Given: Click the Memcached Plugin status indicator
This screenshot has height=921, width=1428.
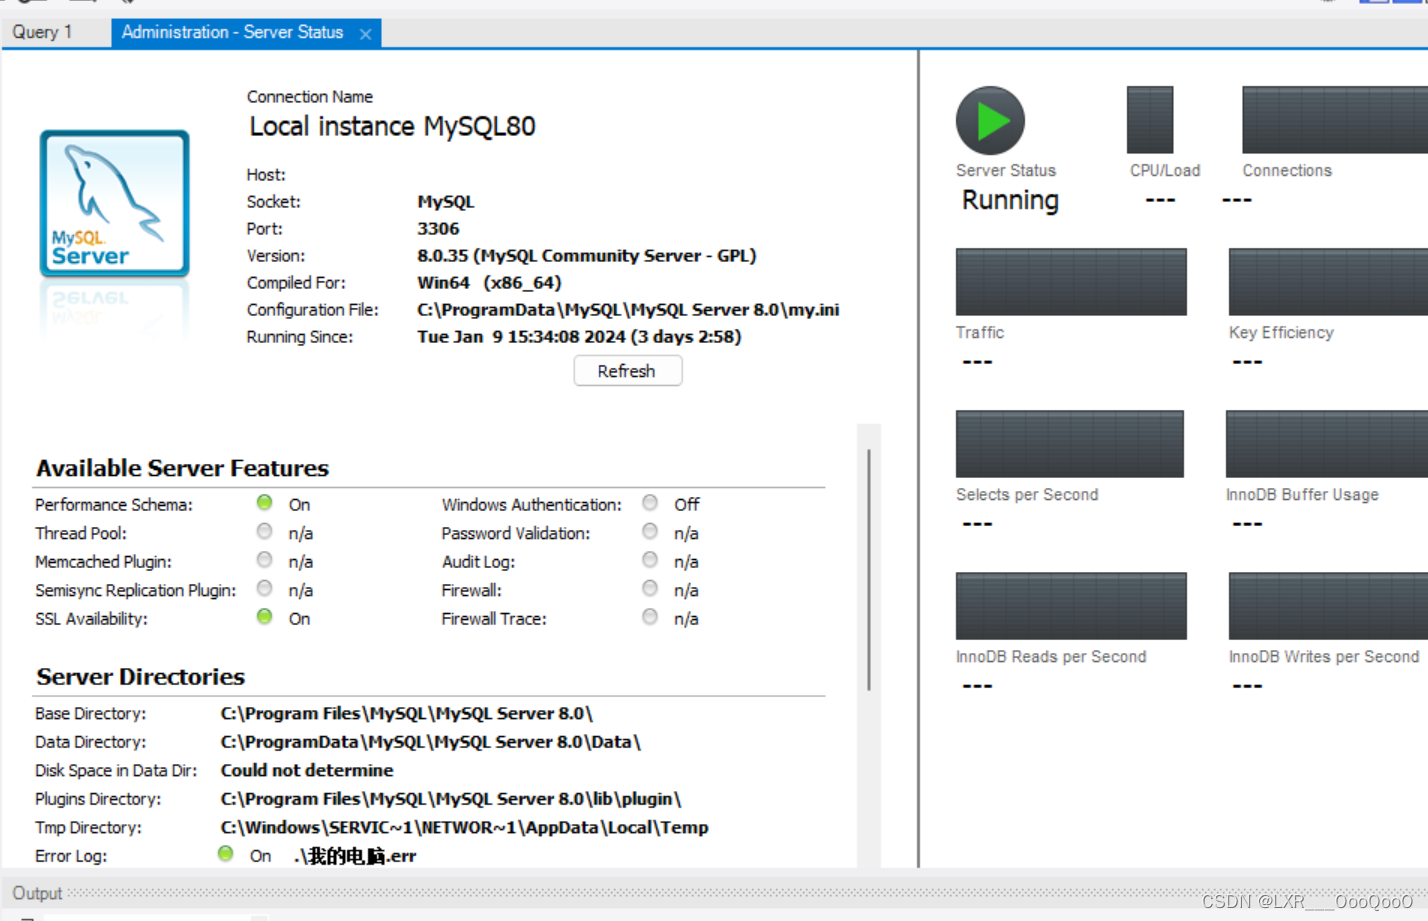Looking at the screenshot, I should [264, 560].
